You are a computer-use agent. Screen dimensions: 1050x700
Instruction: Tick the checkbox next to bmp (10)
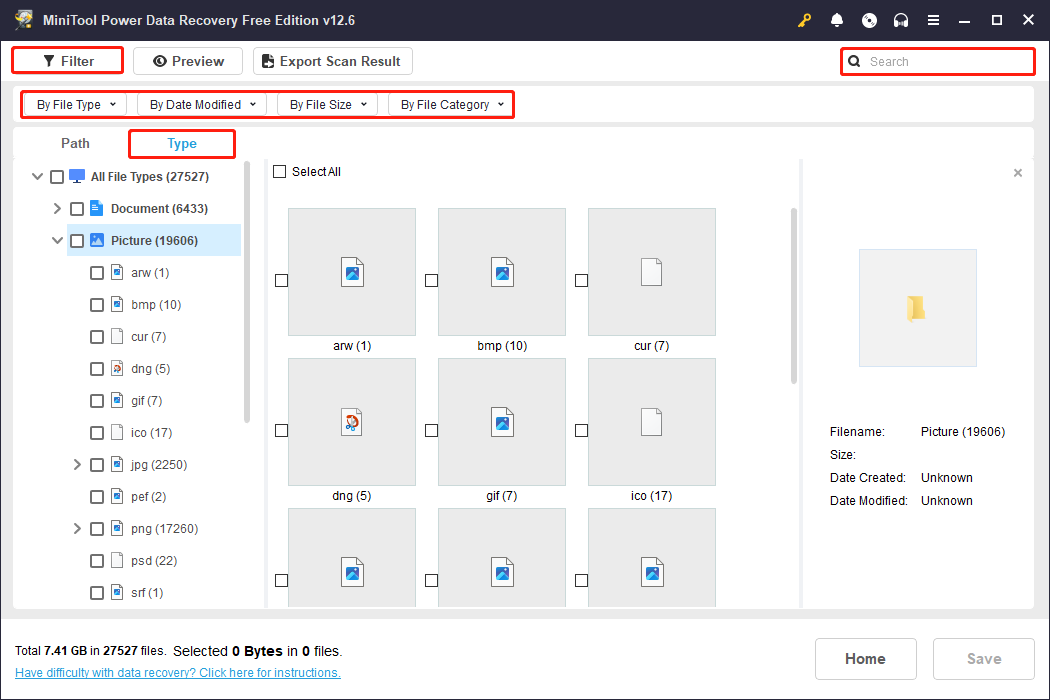97,304
